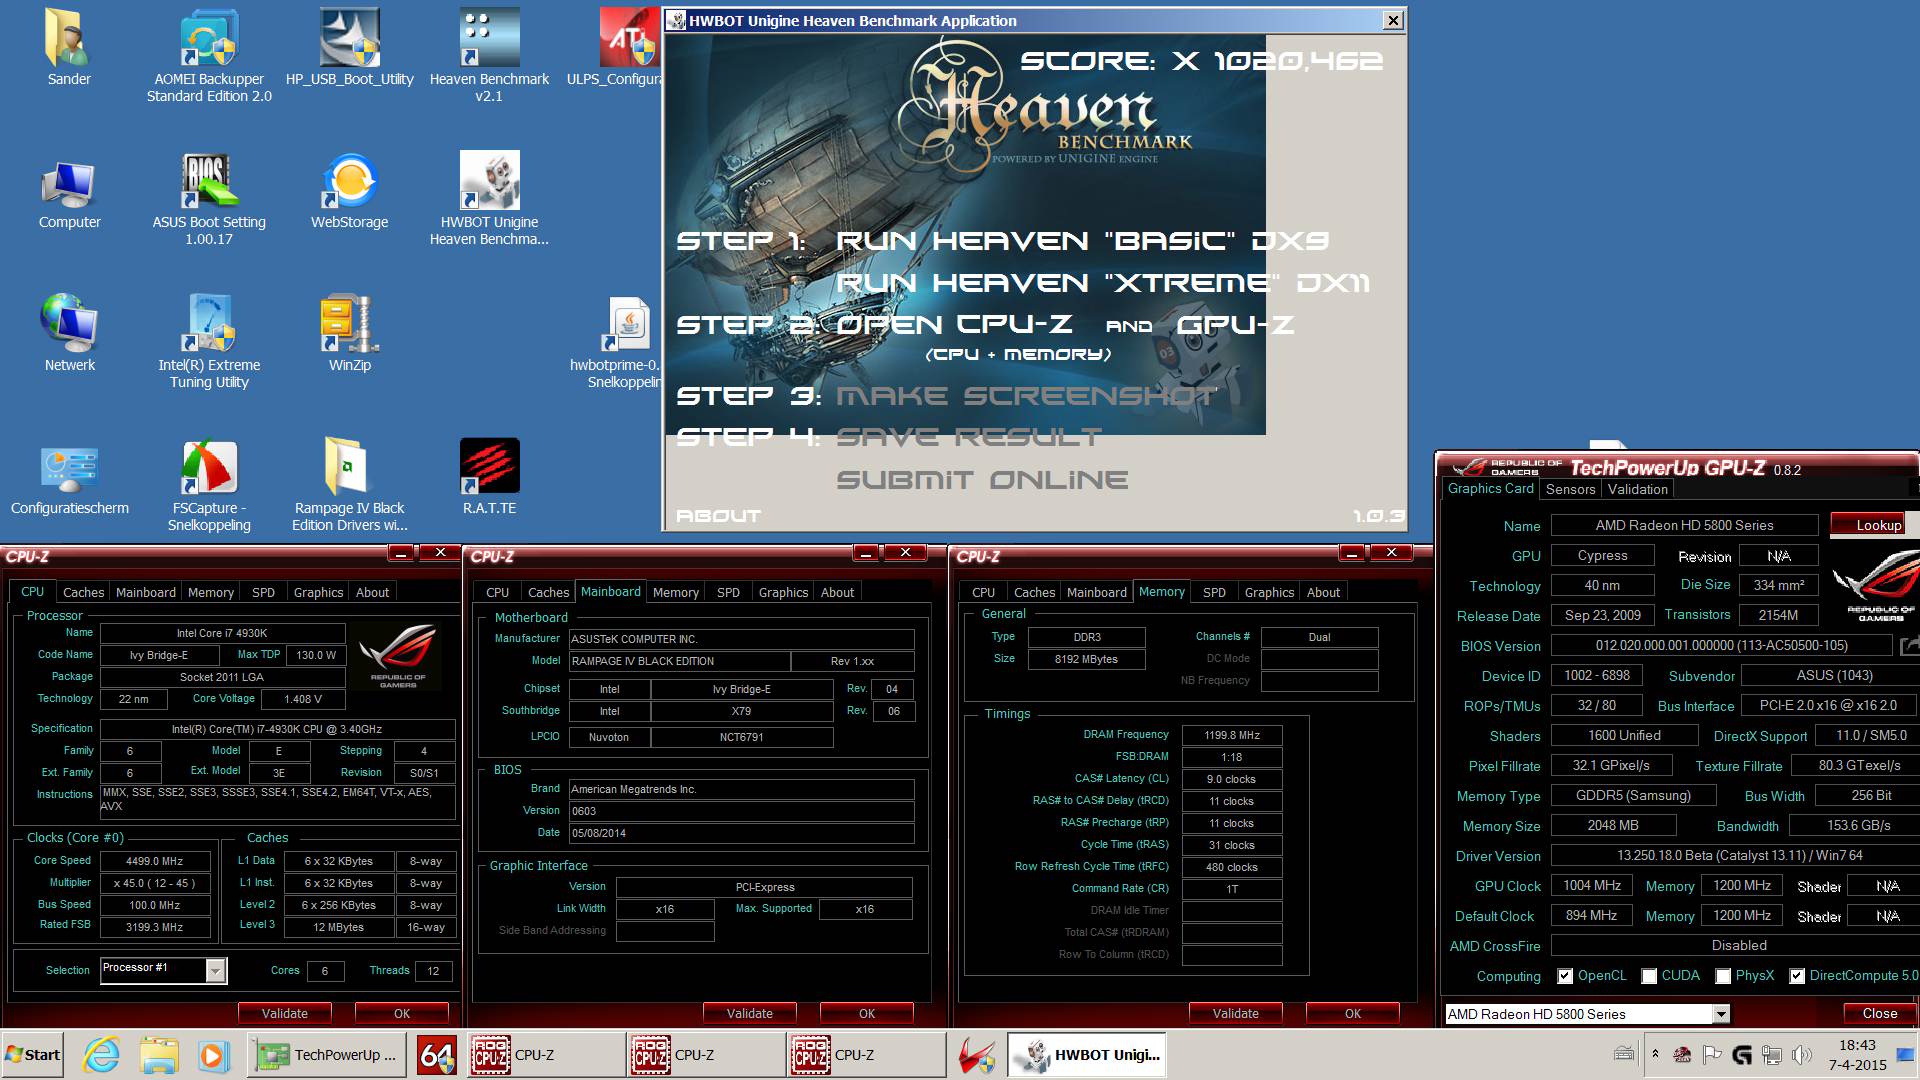Viewport: 1920px width, 1080px height.
Task: Launch Windows Media Player from taskbar
Action: click(x=212, y=1055)
